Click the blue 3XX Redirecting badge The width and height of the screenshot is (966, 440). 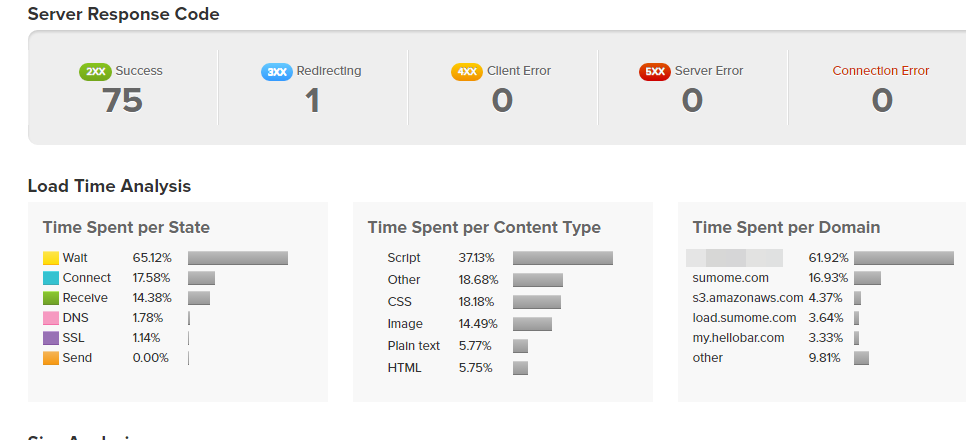coord(277,71)
